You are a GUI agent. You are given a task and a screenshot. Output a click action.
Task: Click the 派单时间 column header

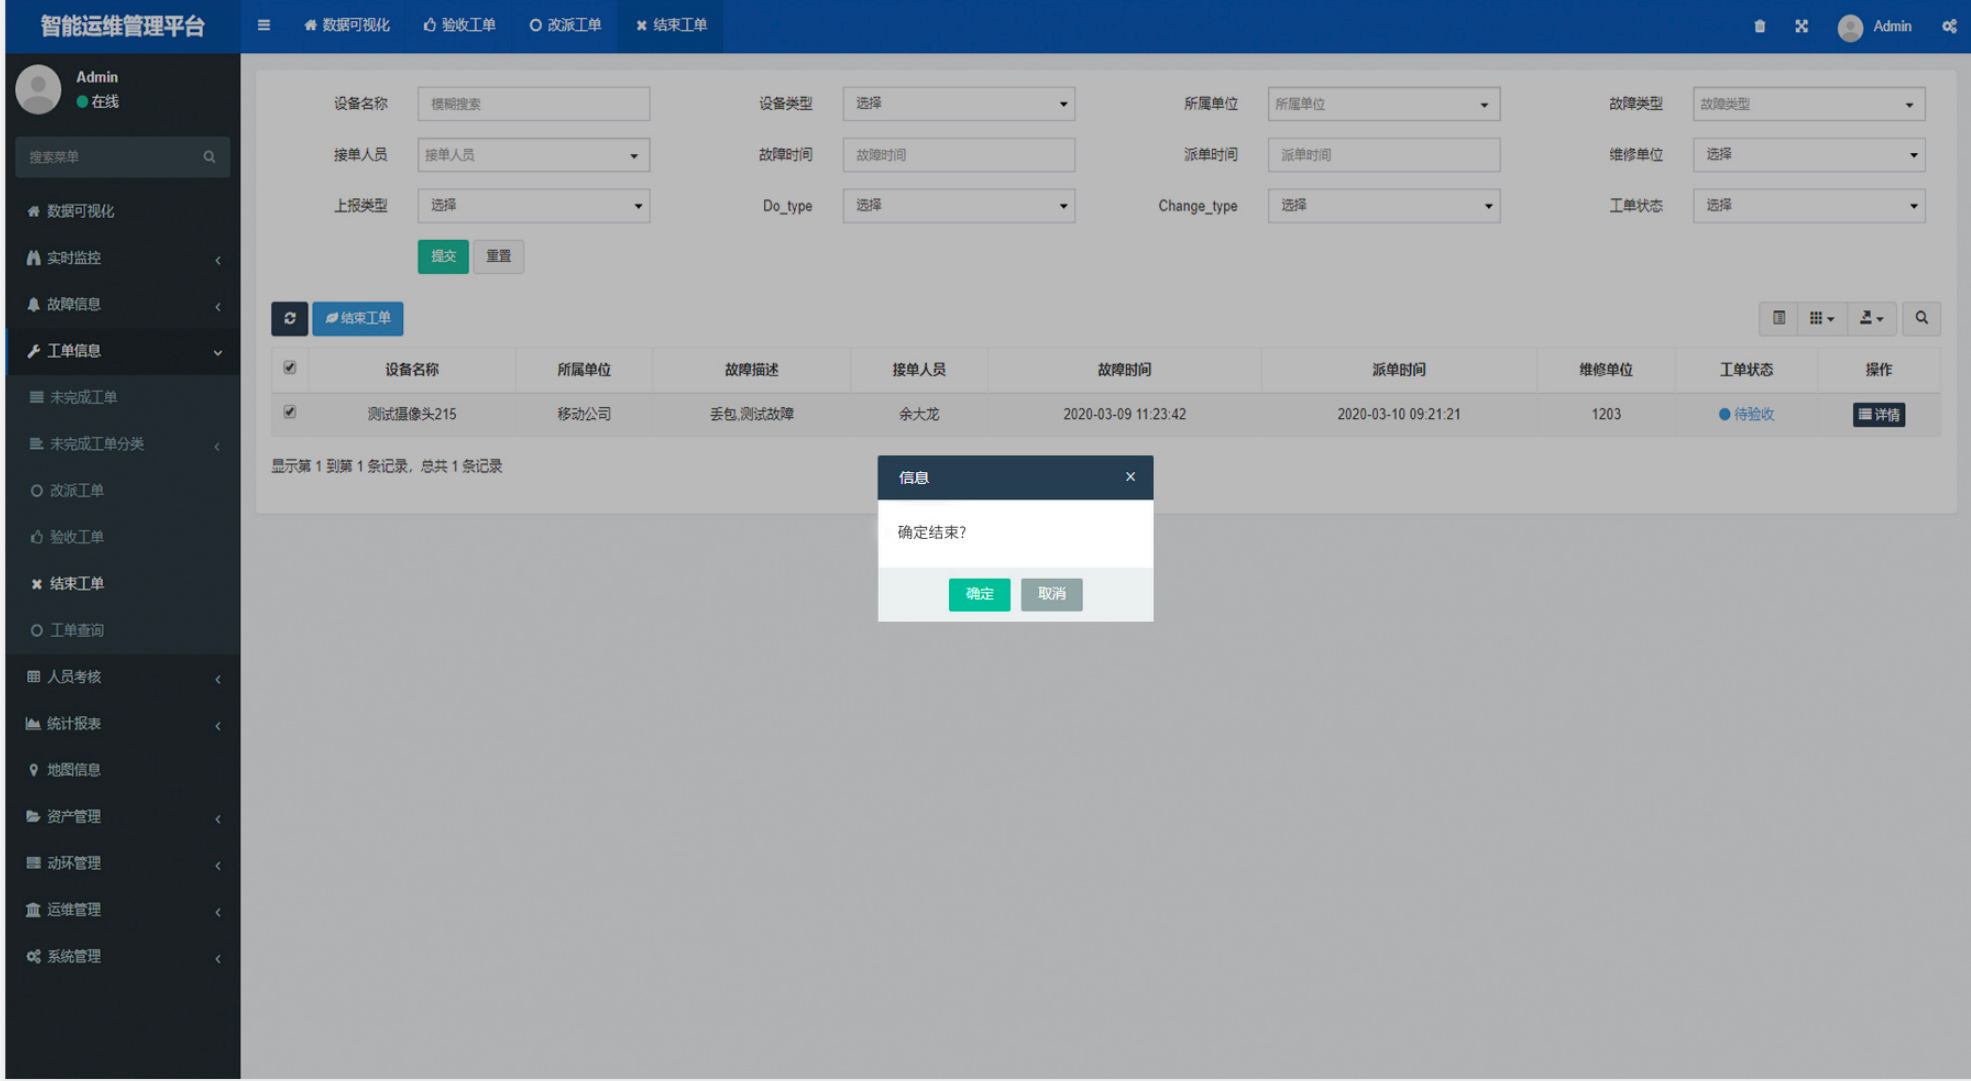(1398, 370)
